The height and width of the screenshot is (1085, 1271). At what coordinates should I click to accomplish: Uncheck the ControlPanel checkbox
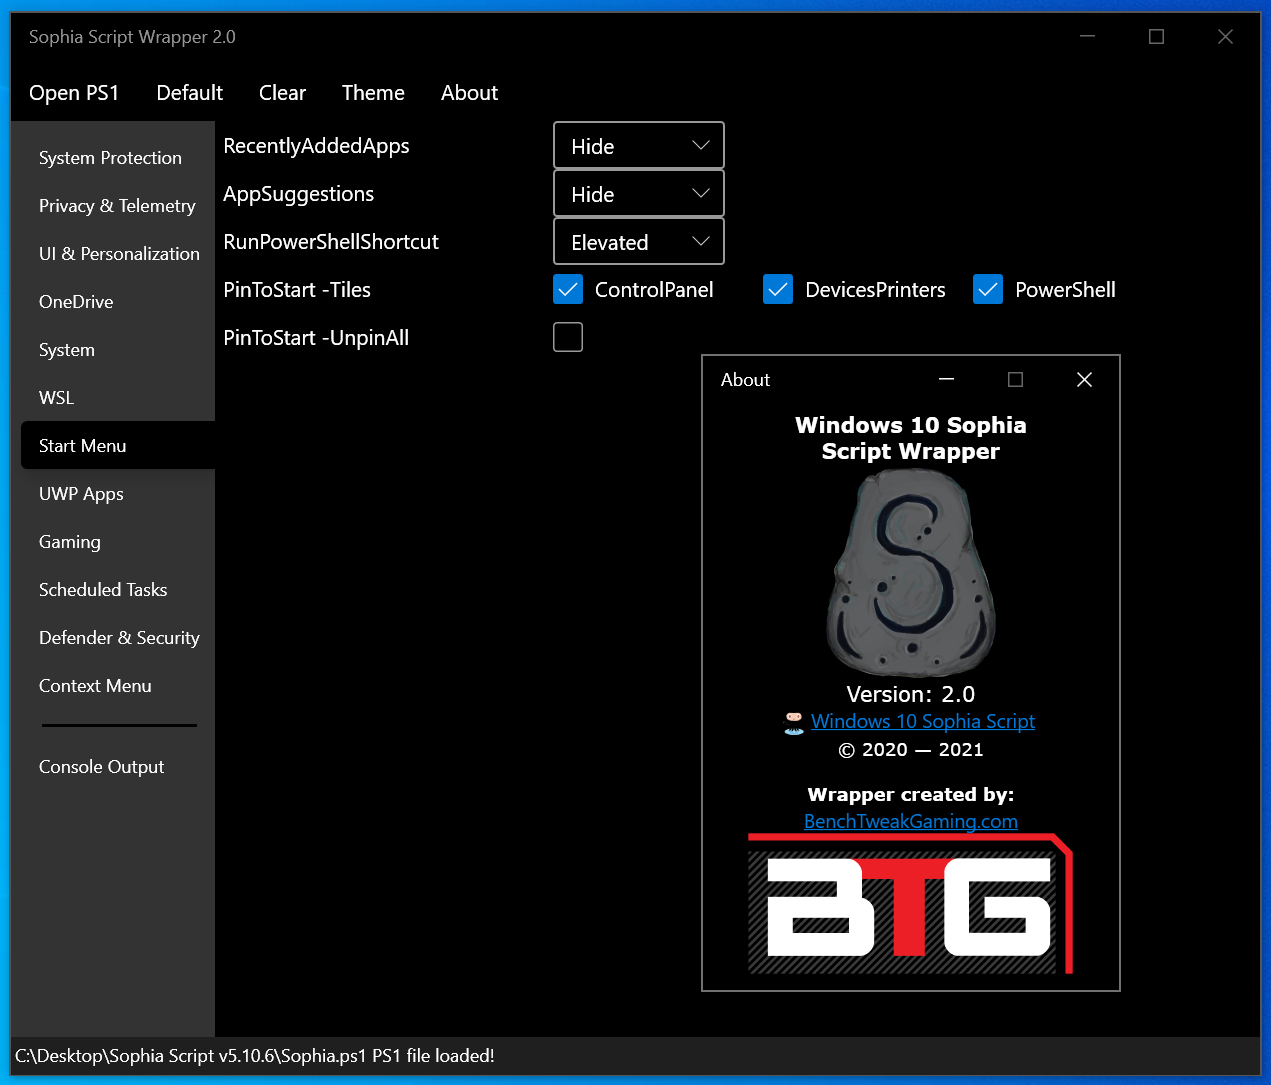click(568, 290)
